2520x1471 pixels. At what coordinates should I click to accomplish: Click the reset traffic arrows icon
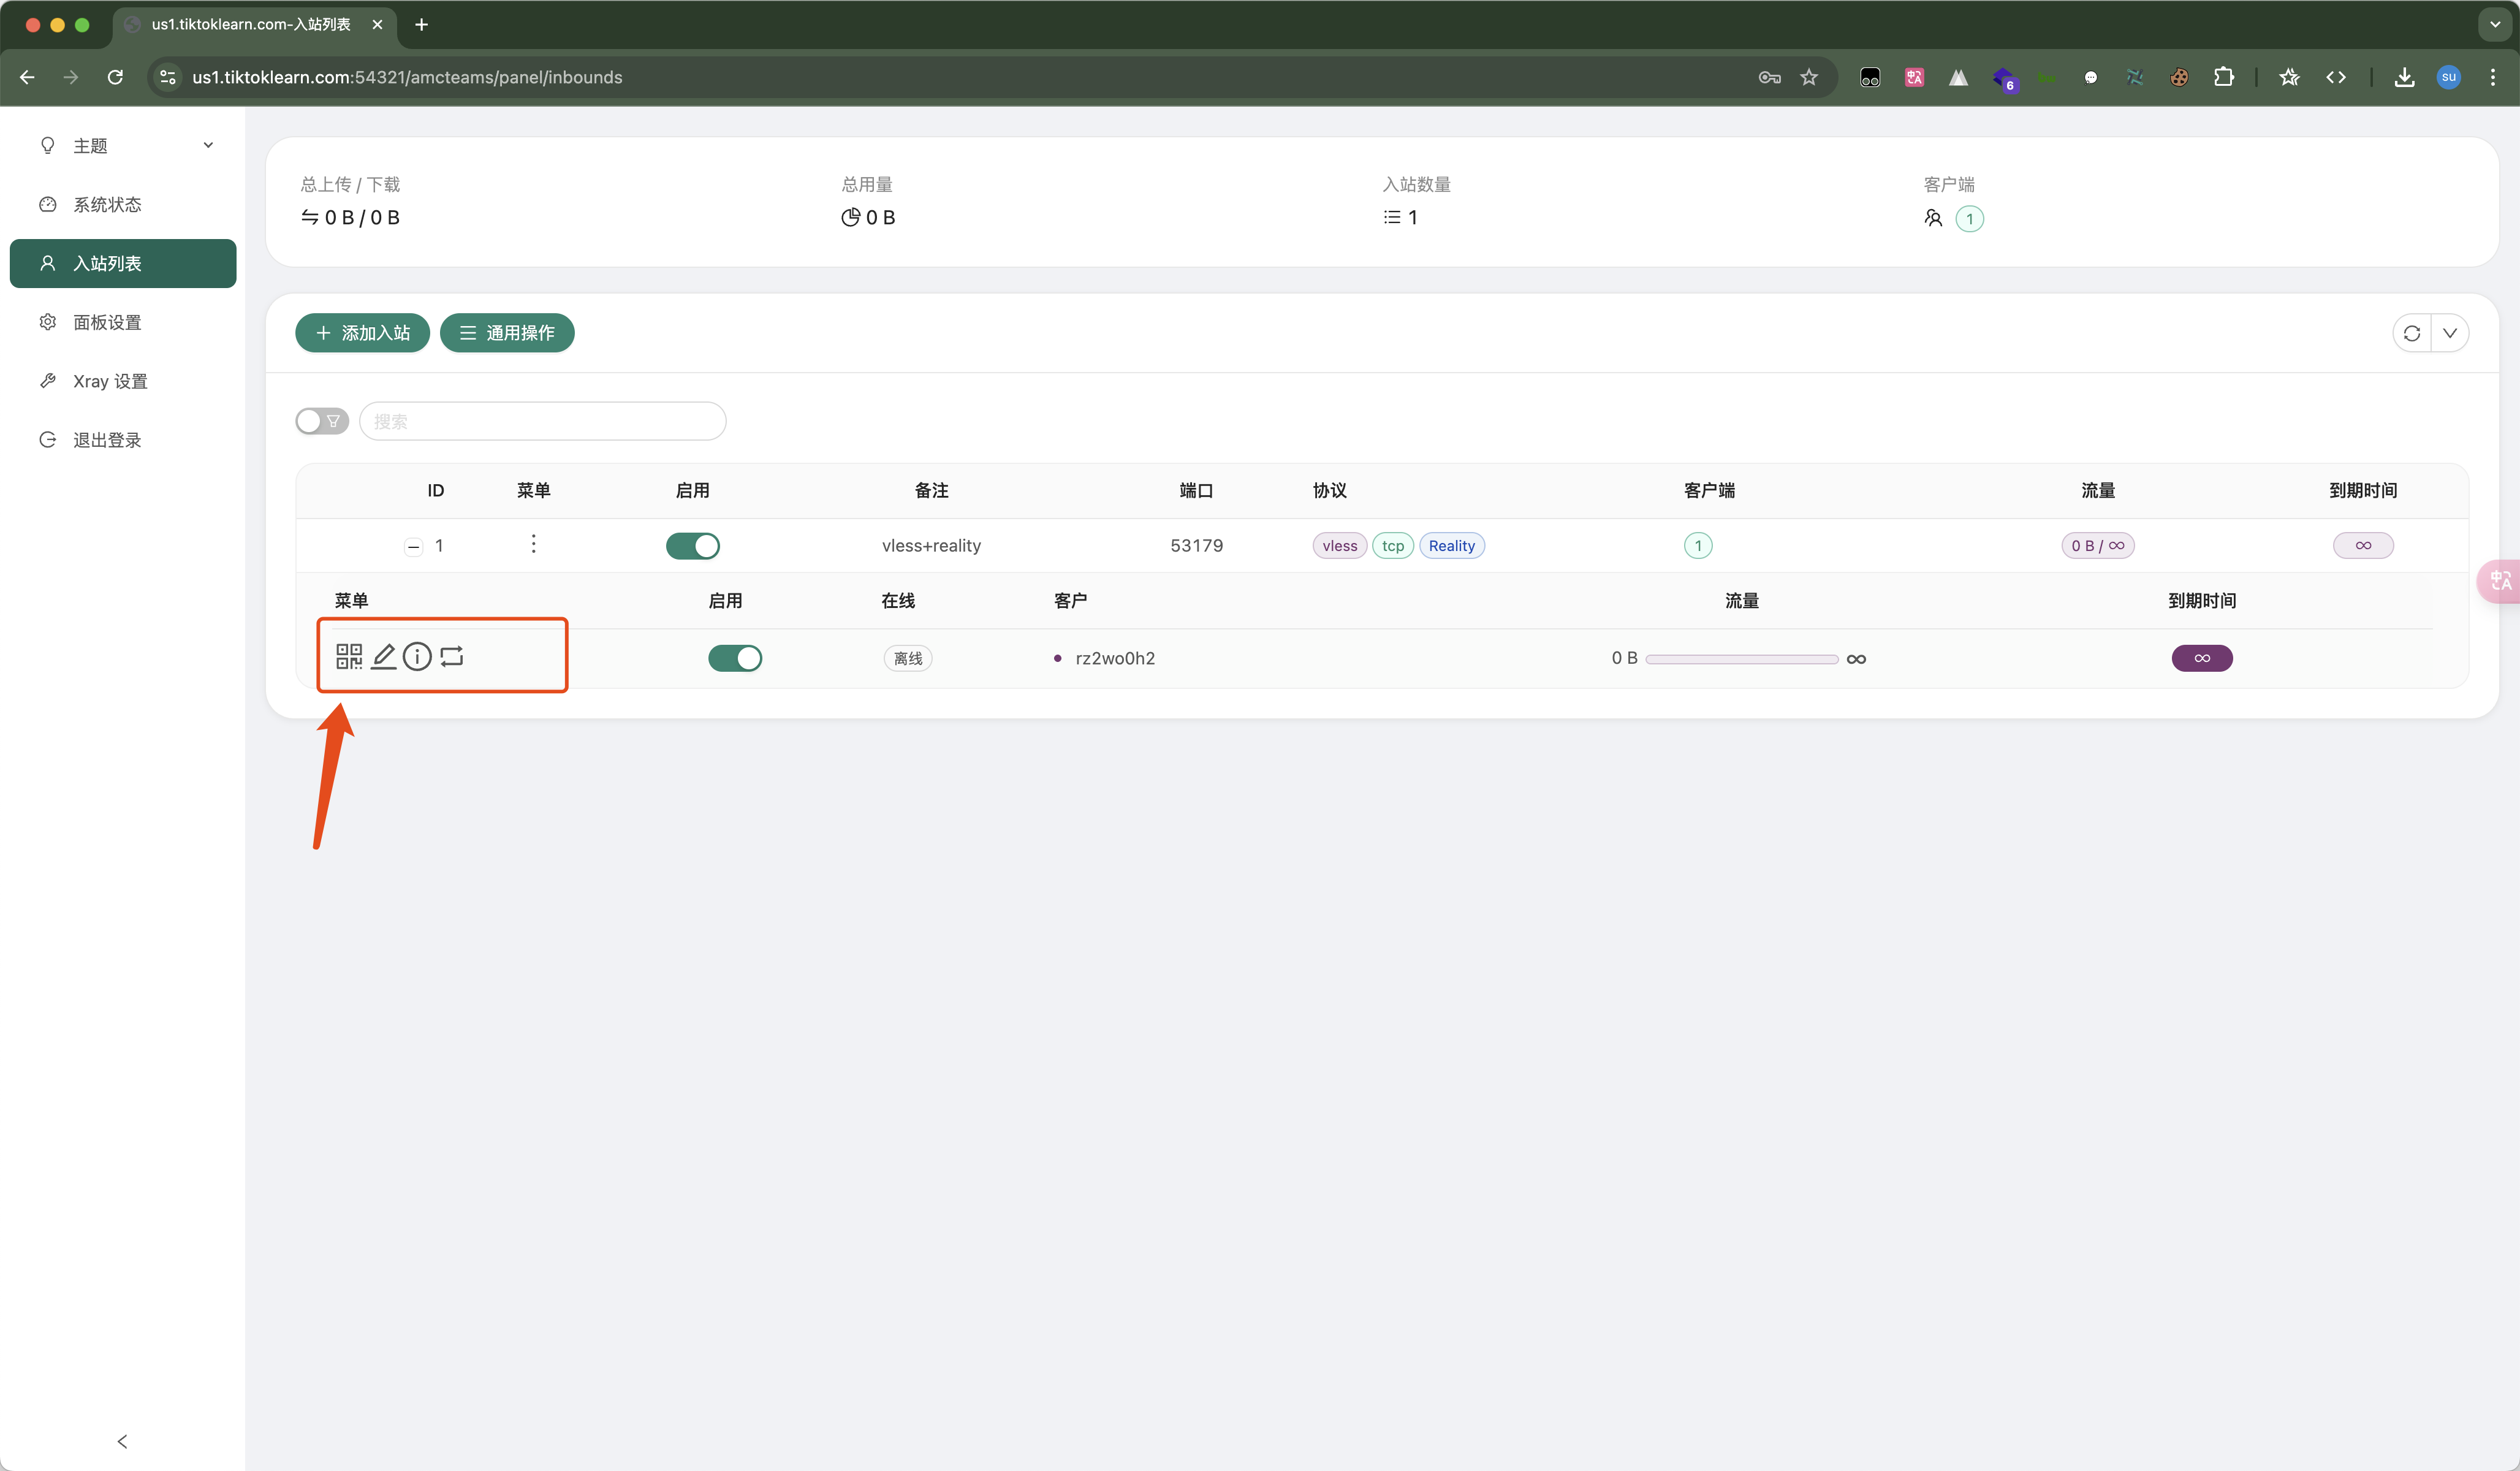[452, 656]
